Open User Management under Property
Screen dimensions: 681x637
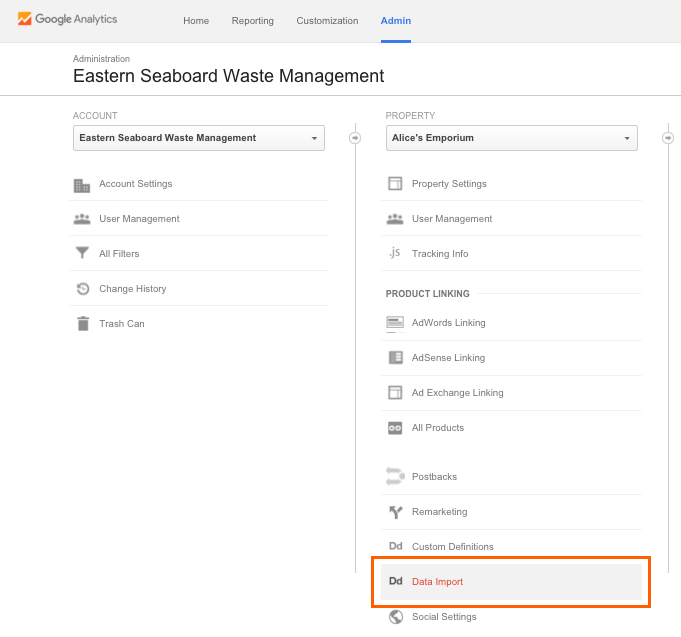[x=452, y=219]
